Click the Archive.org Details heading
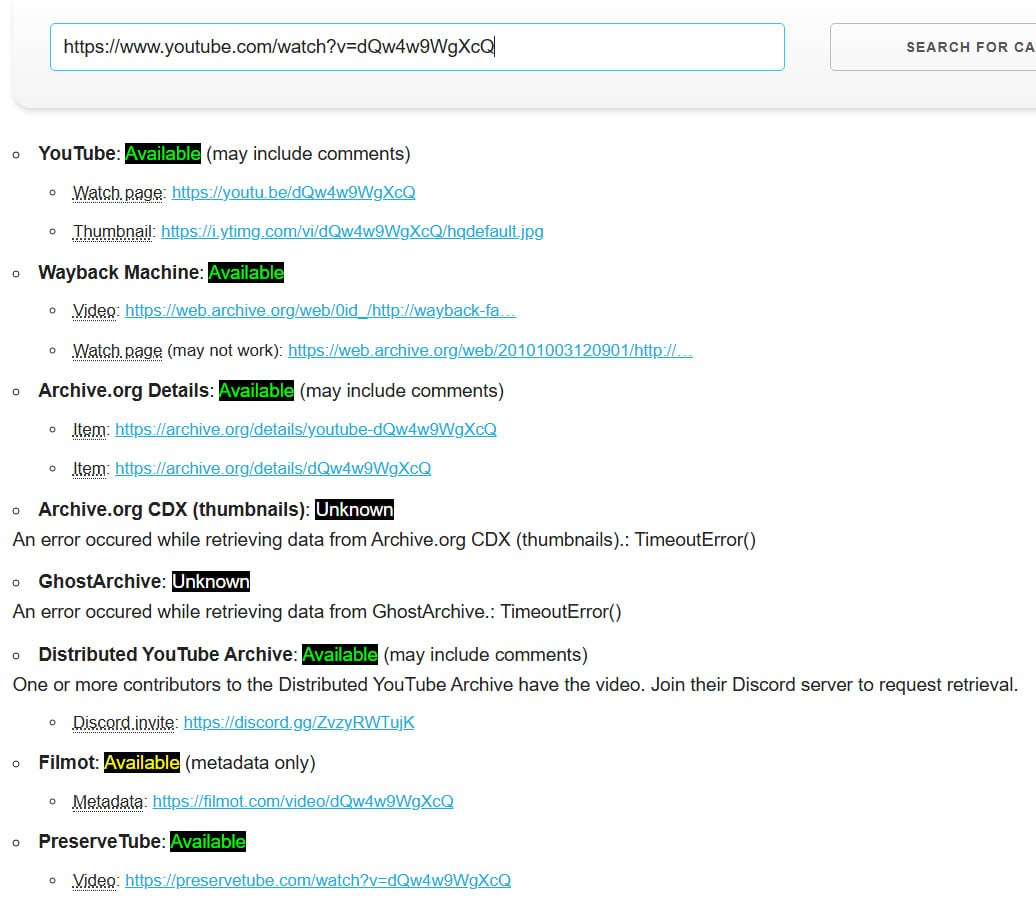This screenshot has width=1036, height=901. click(124, 390)
